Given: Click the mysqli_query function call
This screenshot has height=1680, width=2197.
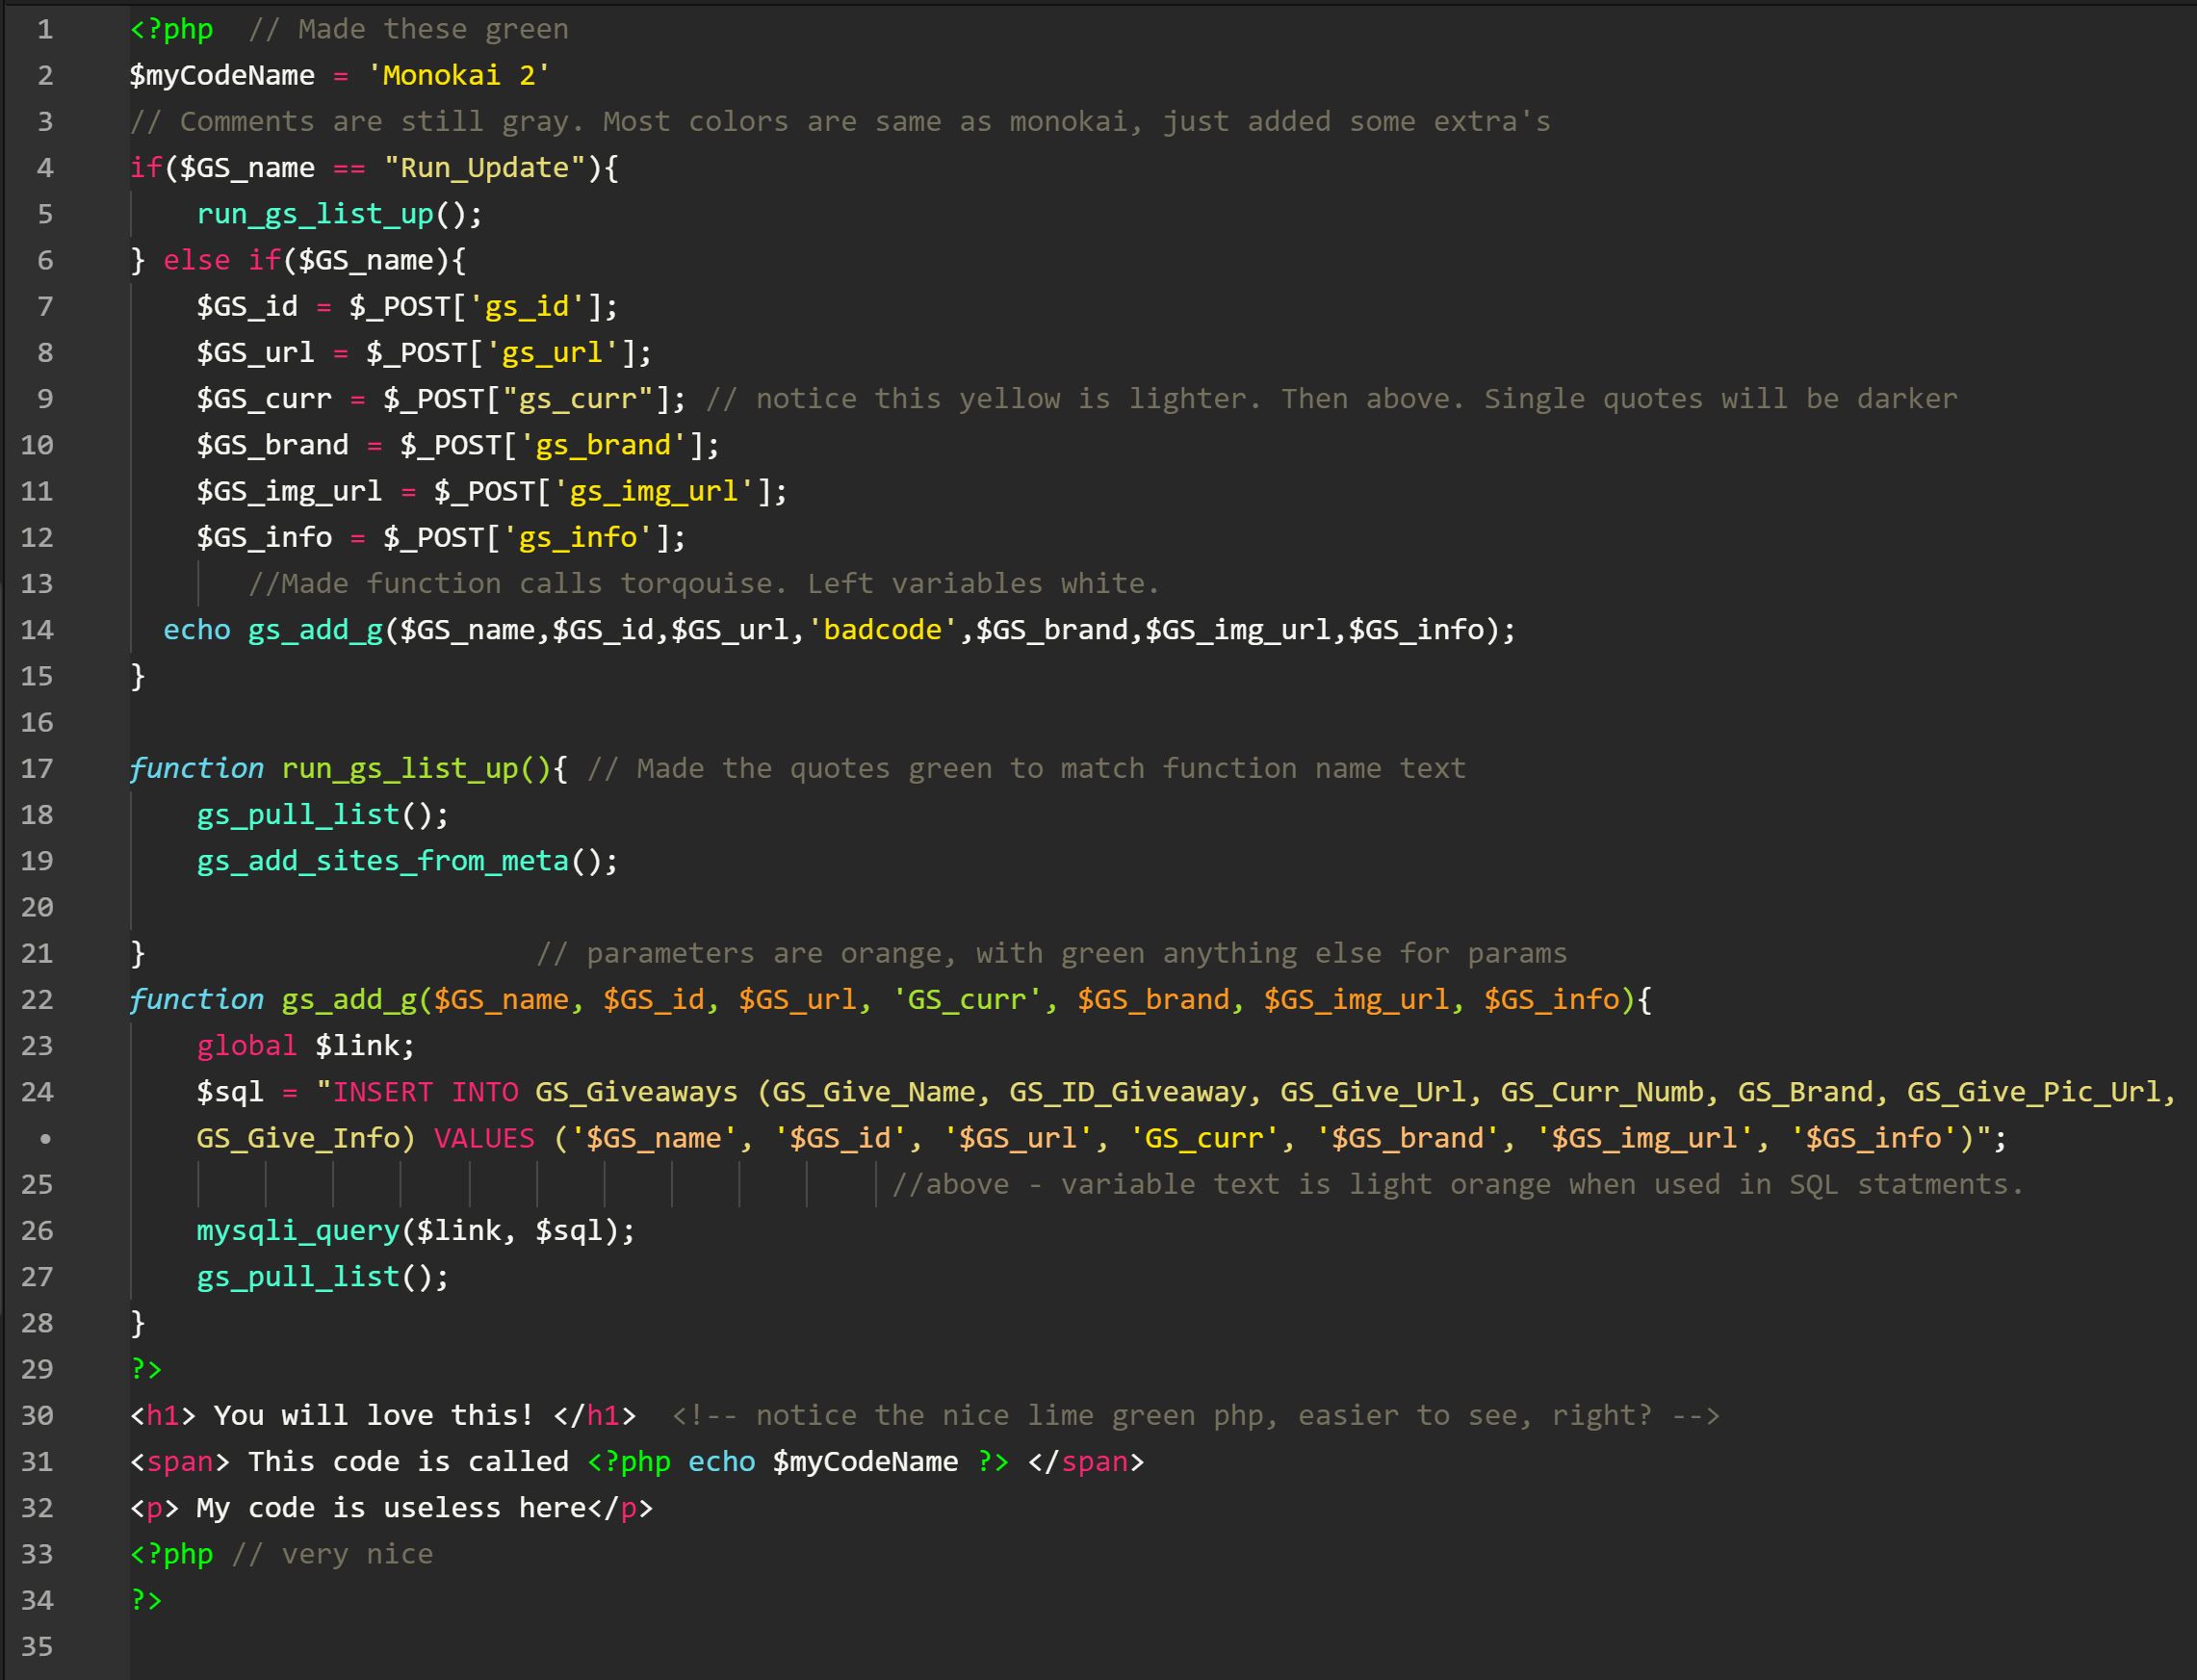Looking at the screenshot, I should (x=298, y=1230).
